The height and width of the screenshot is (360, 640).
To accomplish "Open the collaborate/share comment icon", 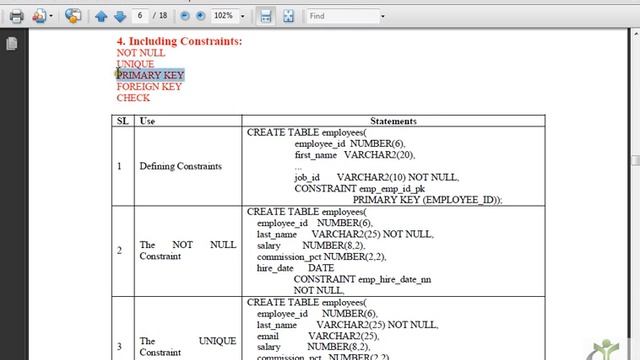I will pos(73,16).
